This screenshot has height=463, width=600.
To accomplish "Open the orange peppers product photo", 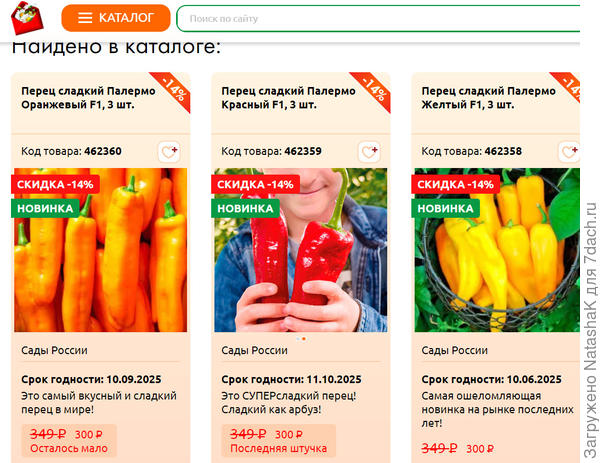I will pos(101,250).
